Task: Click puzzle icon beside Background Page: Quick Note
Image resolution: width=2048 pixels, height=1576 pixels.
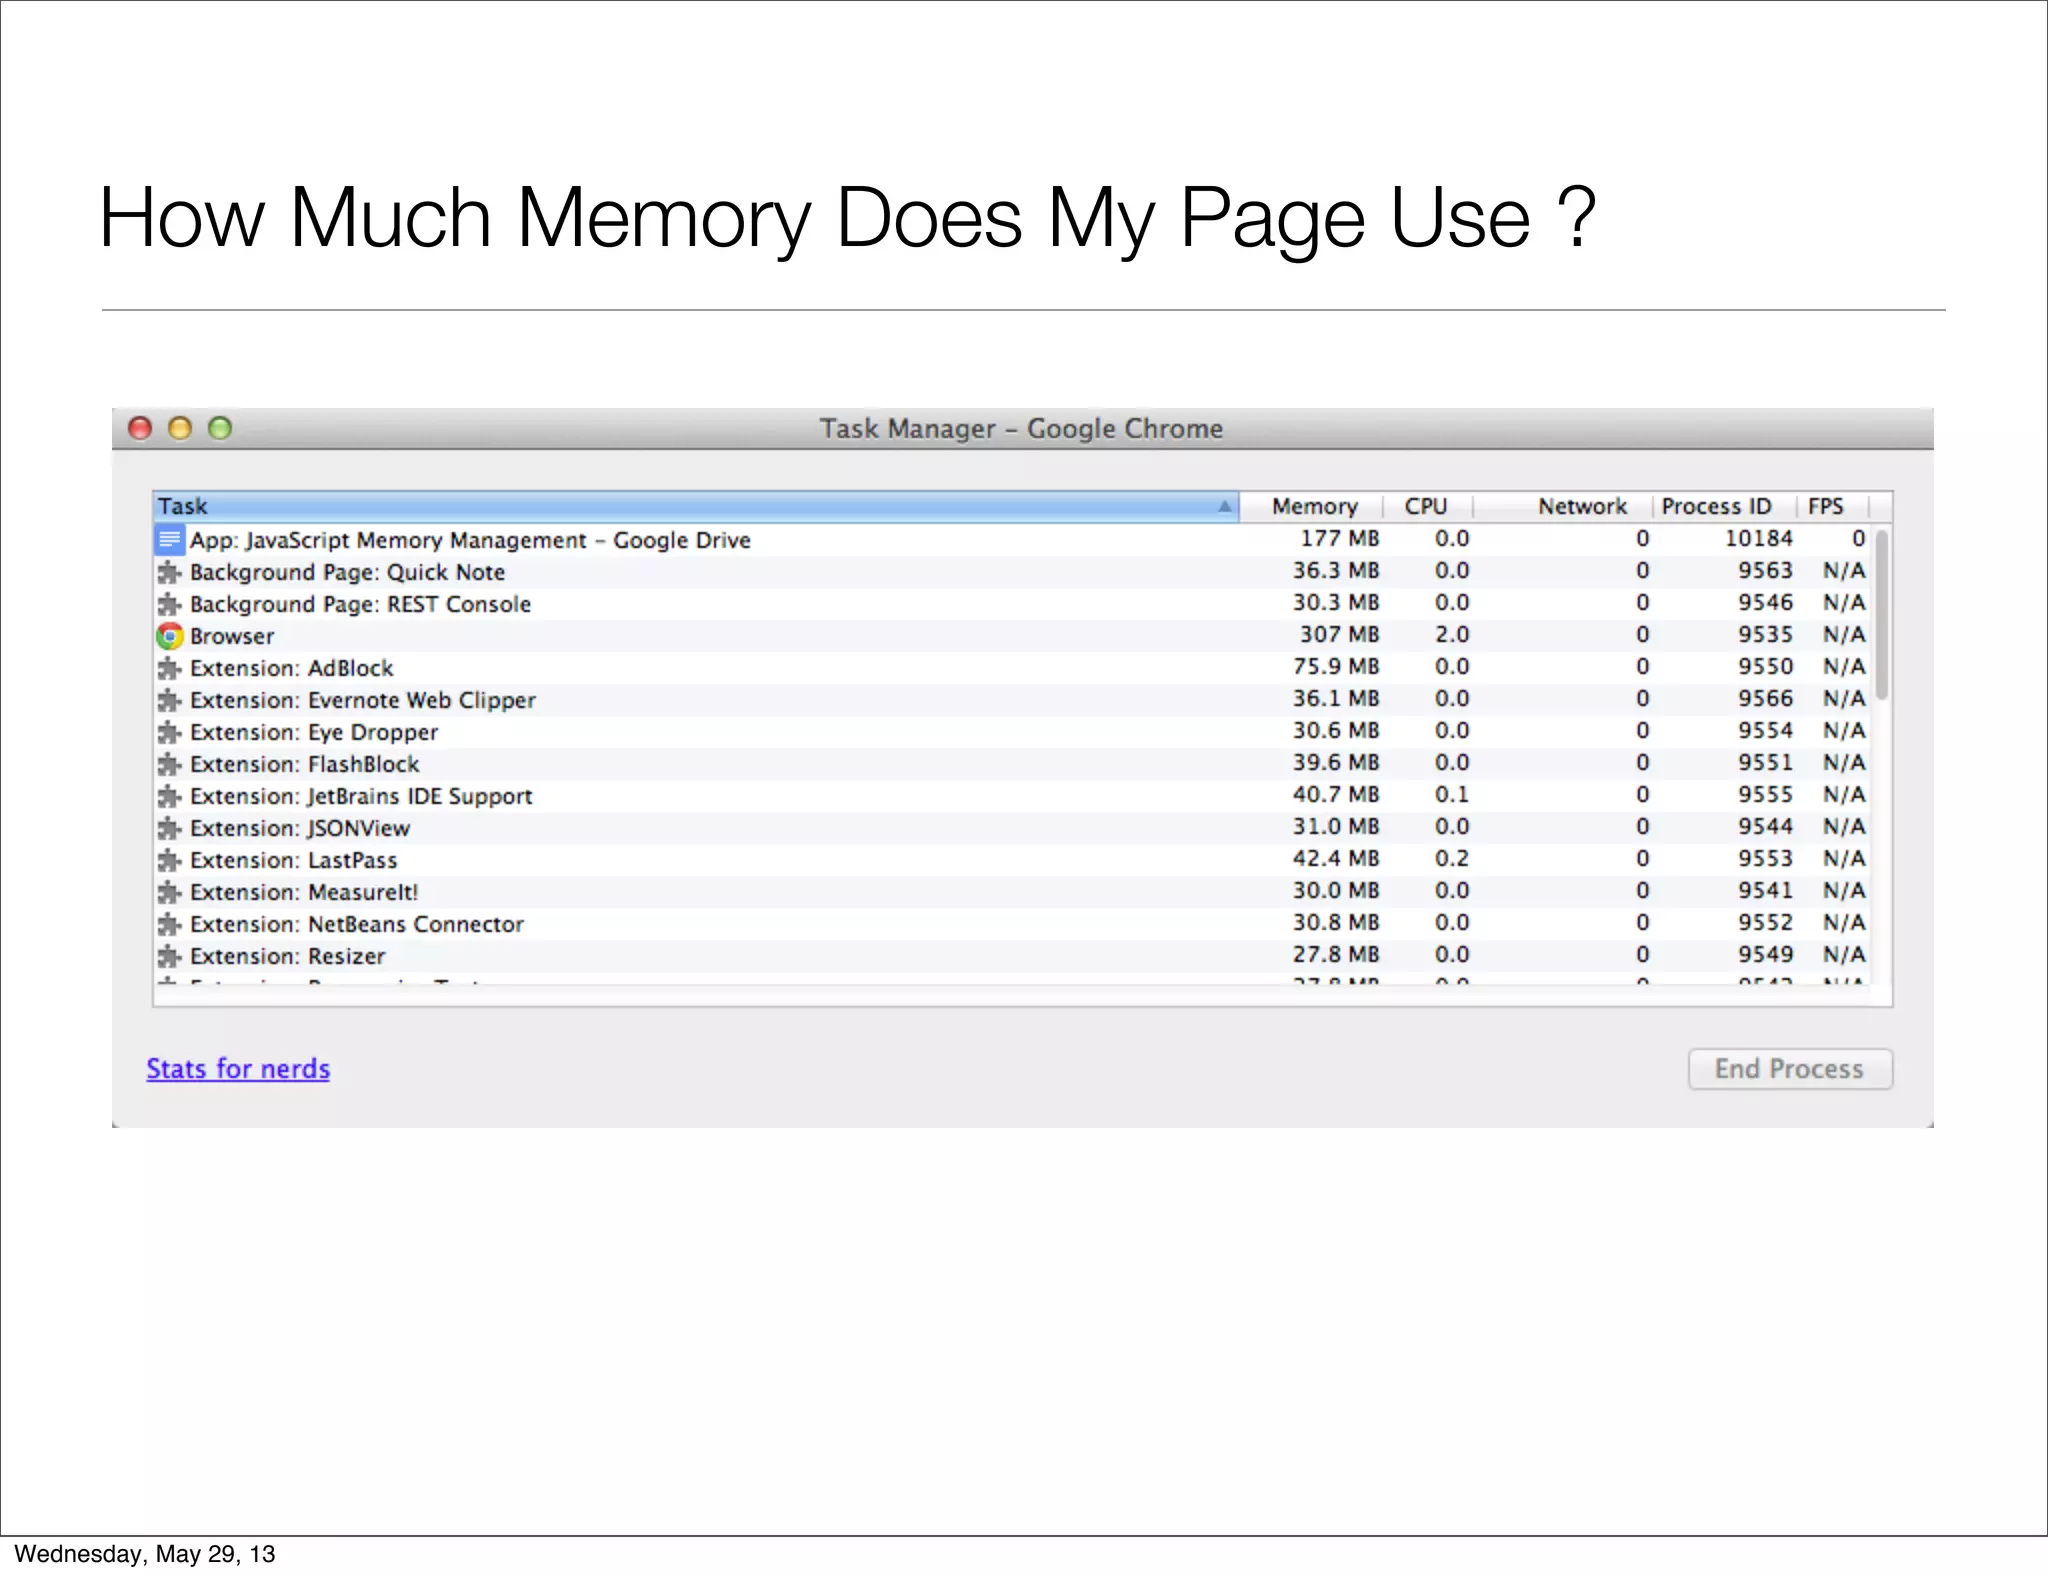Action: (170, 572)
